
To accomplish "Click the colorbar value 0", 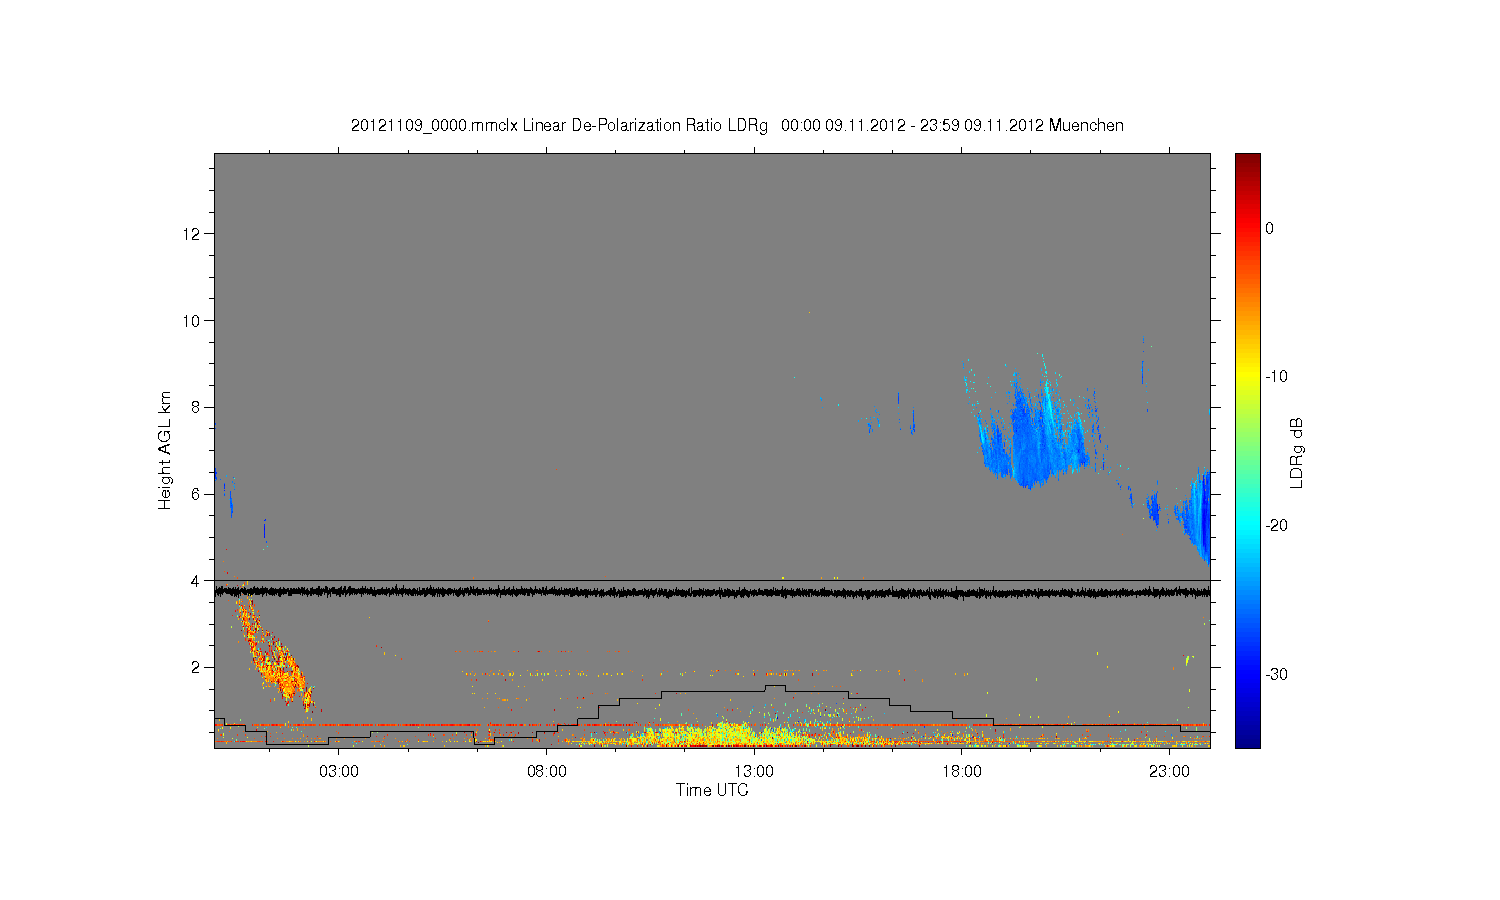I will pyautogui.click(x=1269, y=228).
